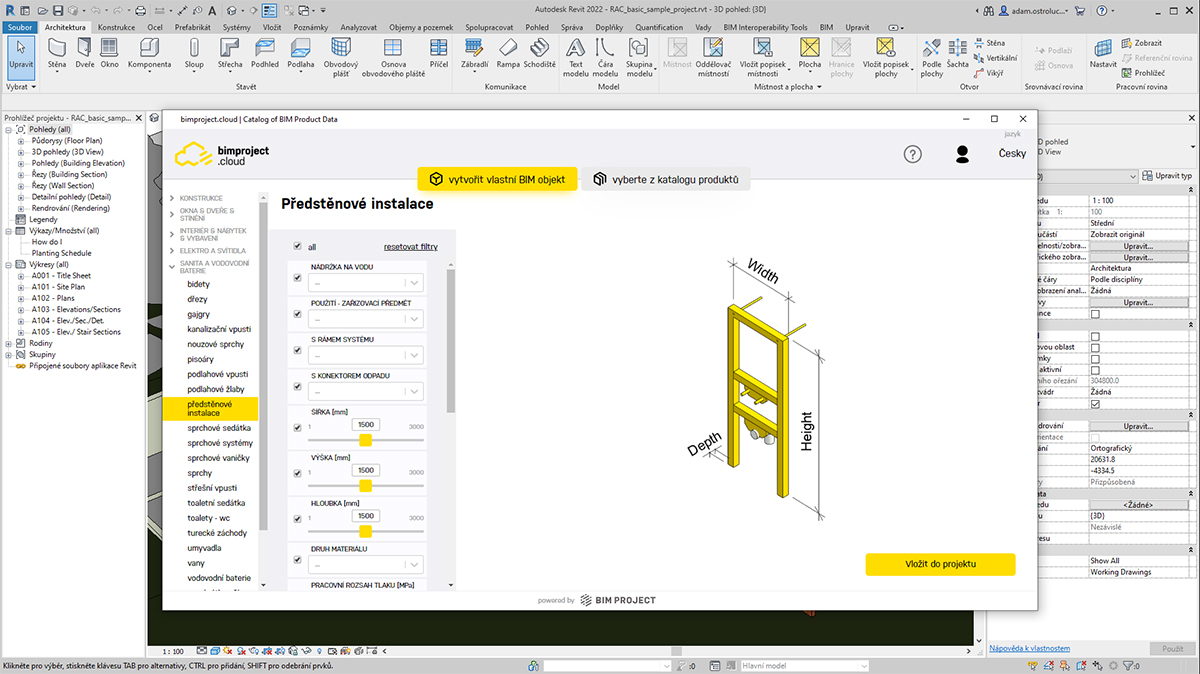1200x674 pixels.
Task: Open the Soubor file menu button
Action: pyautogui.click(x=20, y=27)
